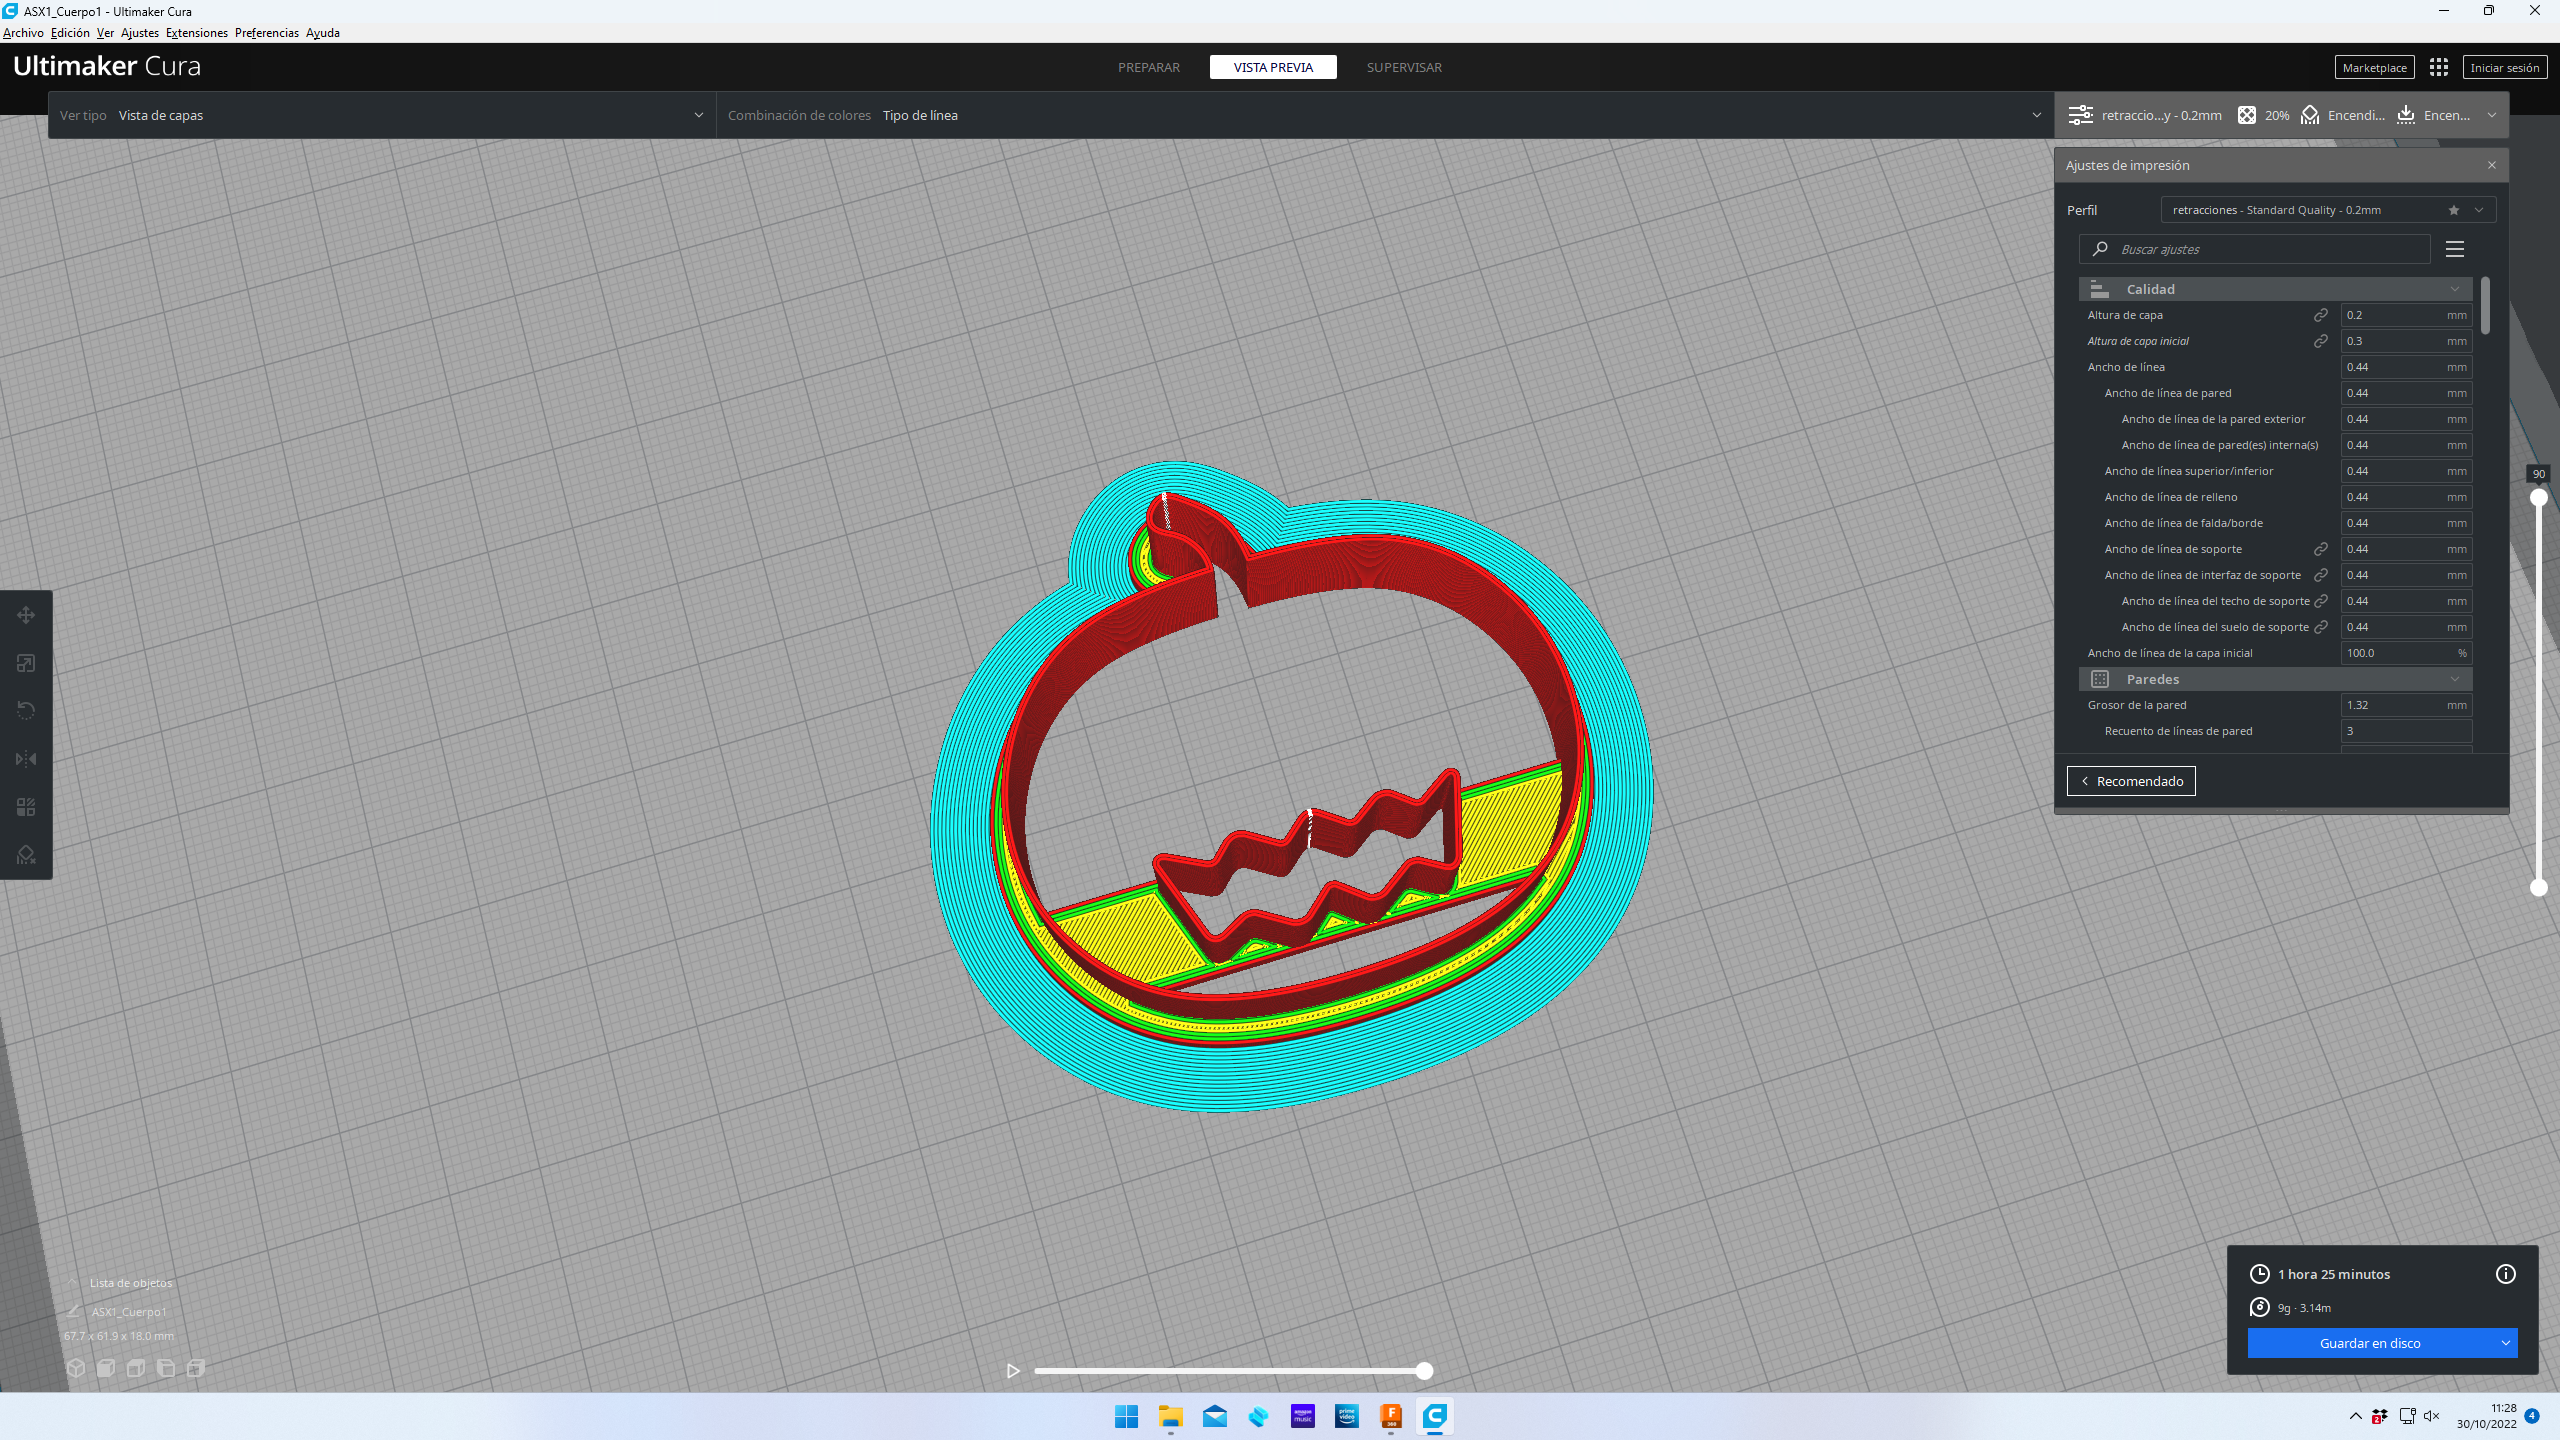Click the top handle of layer slider
The height and width of the screenshot is (1440, 2560).
[2538, 497]
